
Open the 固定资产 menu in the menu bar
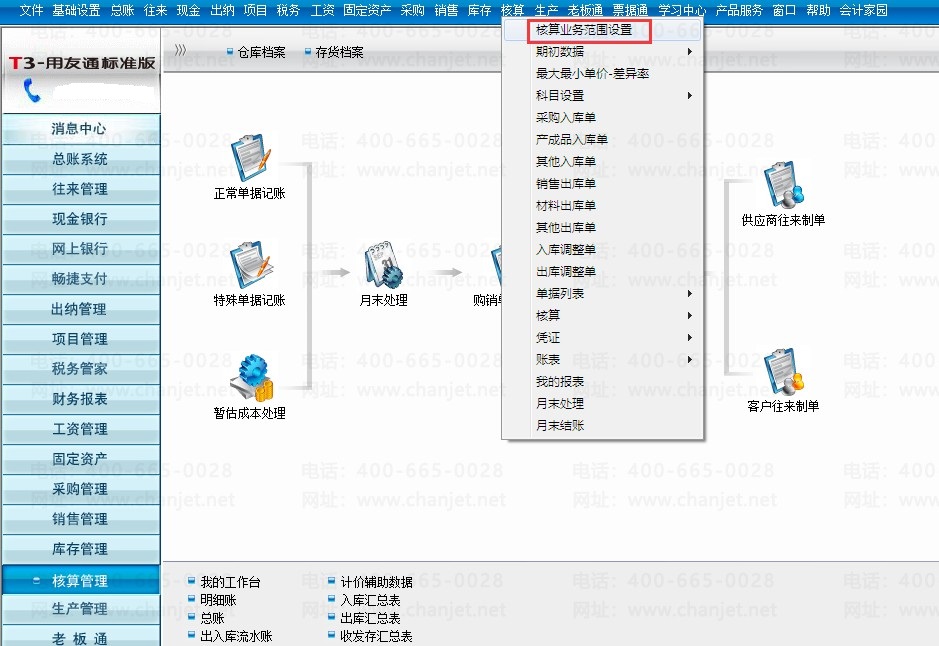[x=367, y=10]
